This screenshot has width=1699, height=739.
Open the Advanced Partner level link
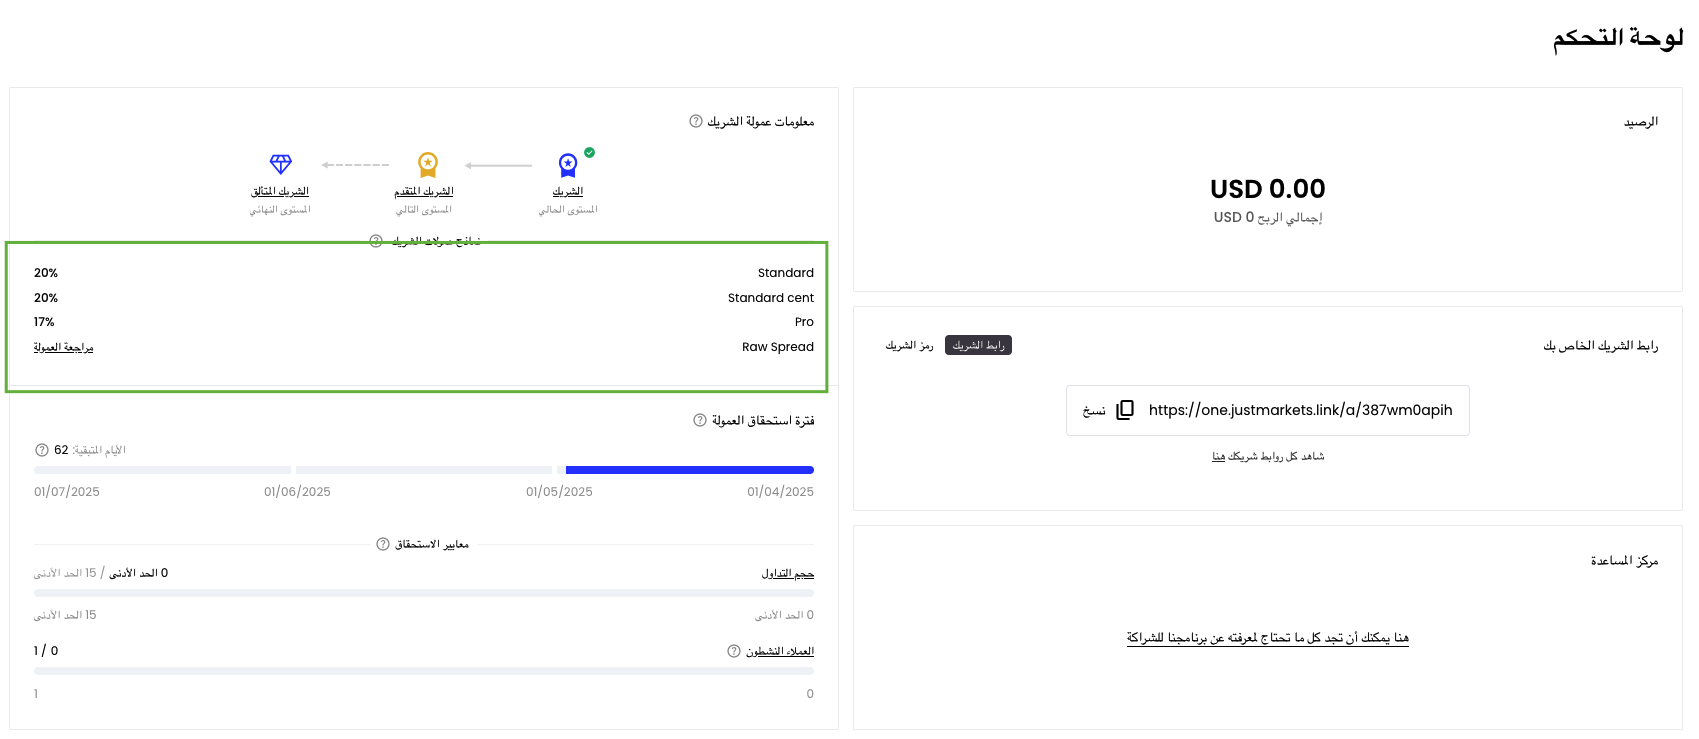click(424, 191)
